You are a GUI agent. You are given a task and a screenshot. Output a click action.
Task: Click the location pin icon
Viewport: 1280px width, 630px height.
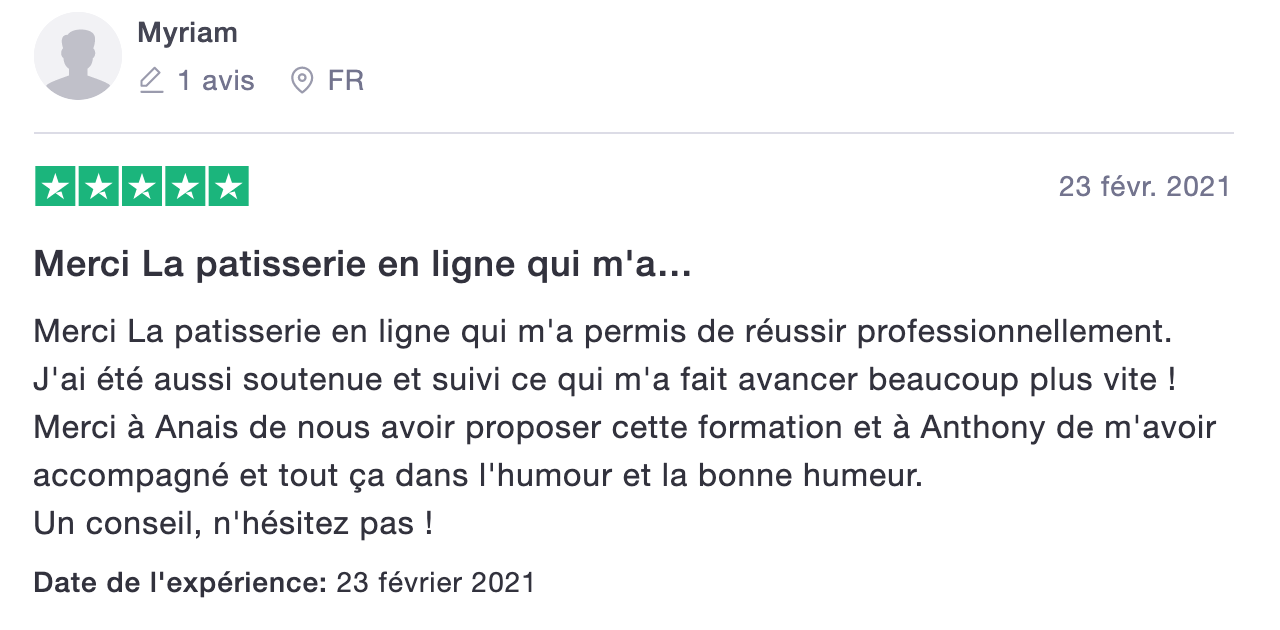pyautogui.click(x=301, y=80)
